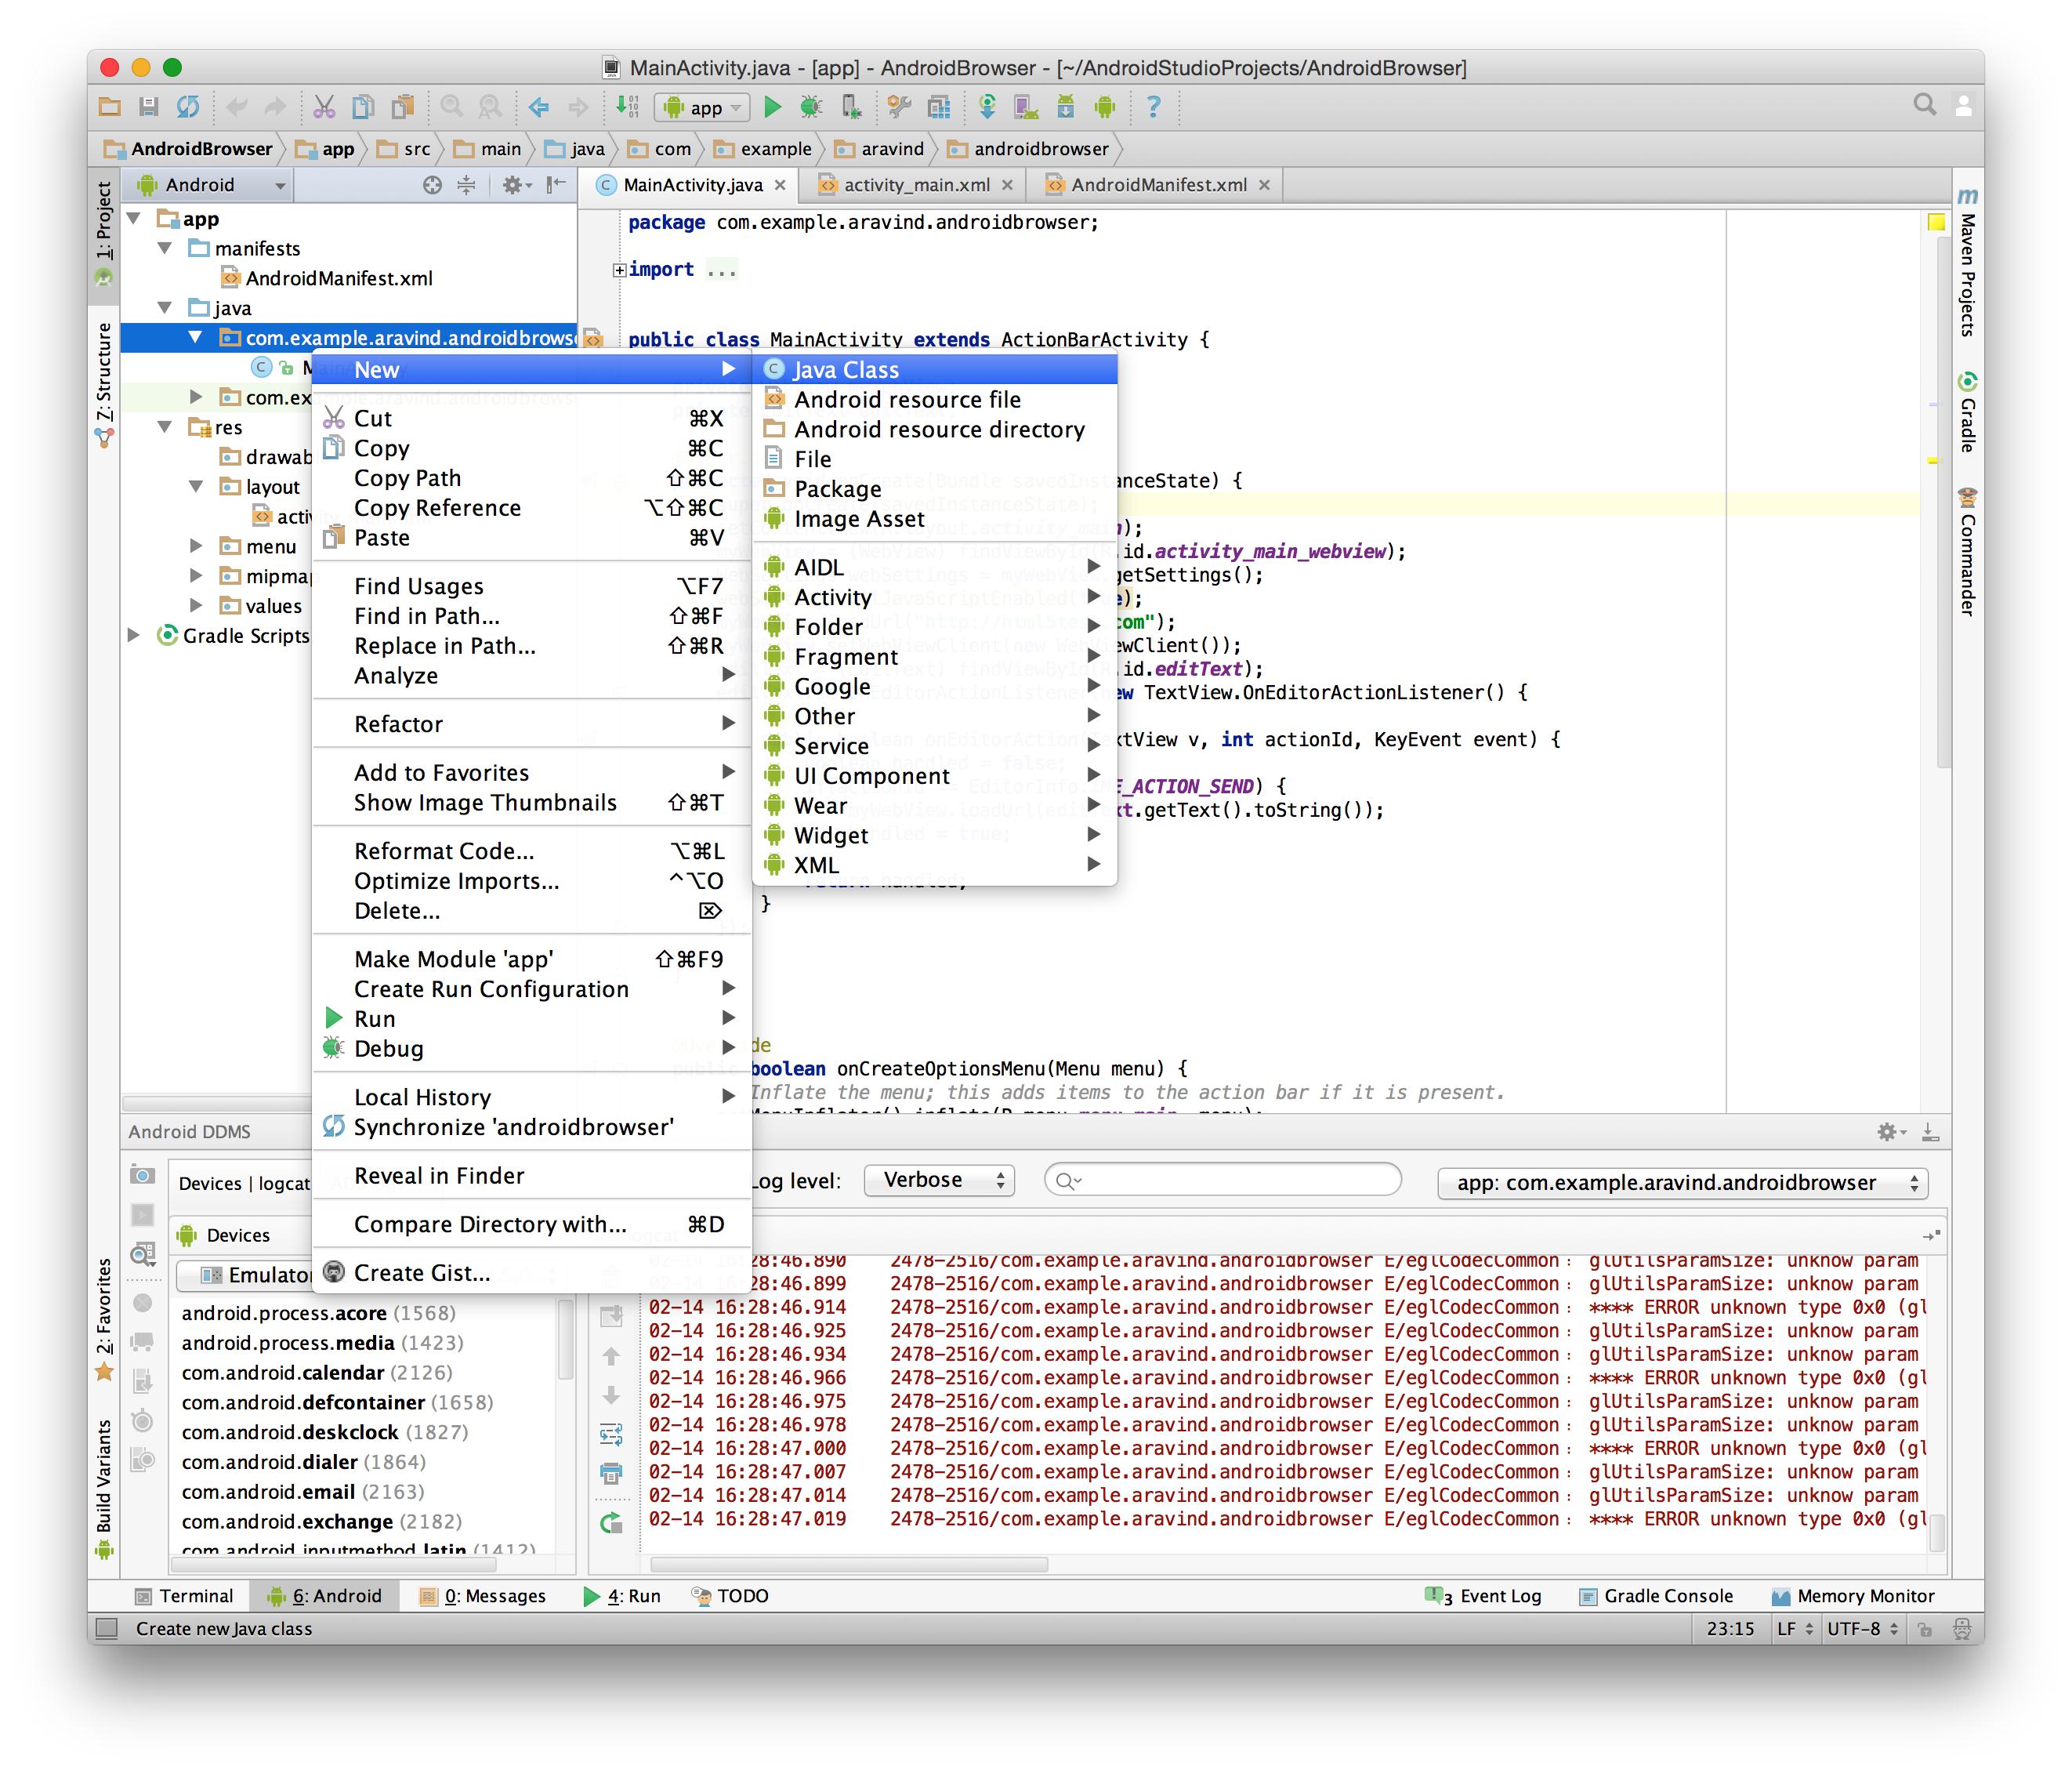The height and width of the screenshot is (1770, 2072).
Task: Open the app run configuration dropdown
Action: point(704,107)
